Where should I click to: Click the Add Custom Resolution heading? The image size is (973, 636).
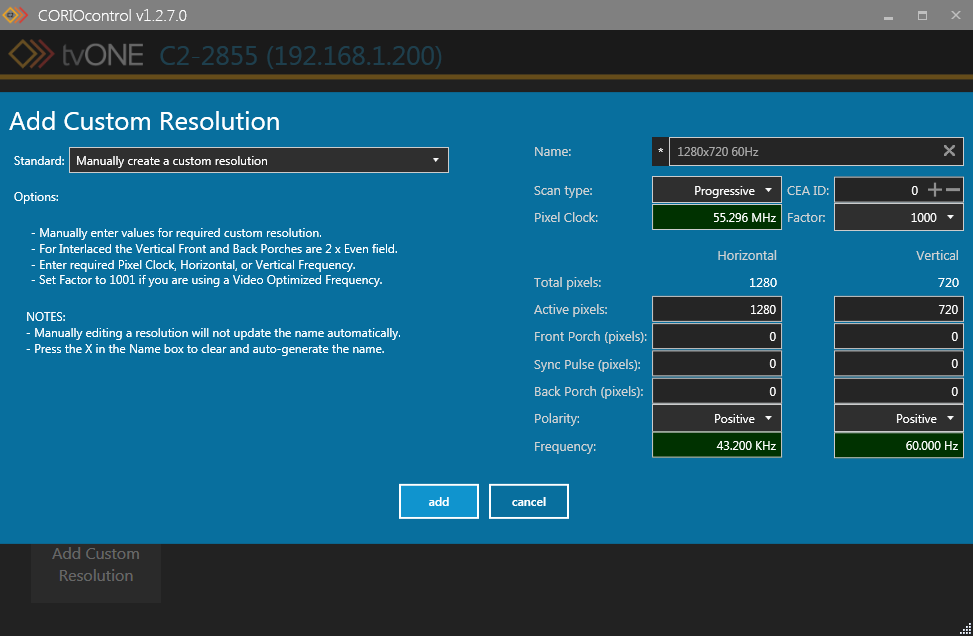click(145, 121)
